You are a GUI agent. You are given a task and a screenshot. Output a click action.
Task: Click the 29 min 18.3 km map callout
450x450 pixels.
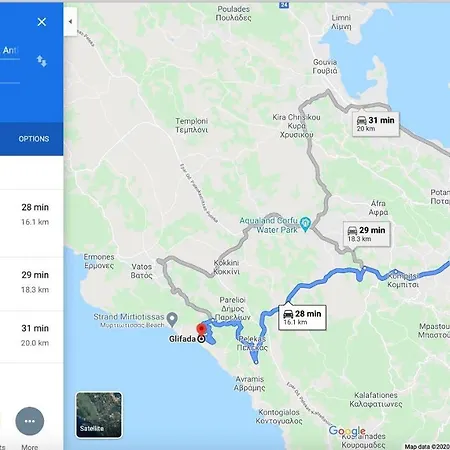(367, 234)
